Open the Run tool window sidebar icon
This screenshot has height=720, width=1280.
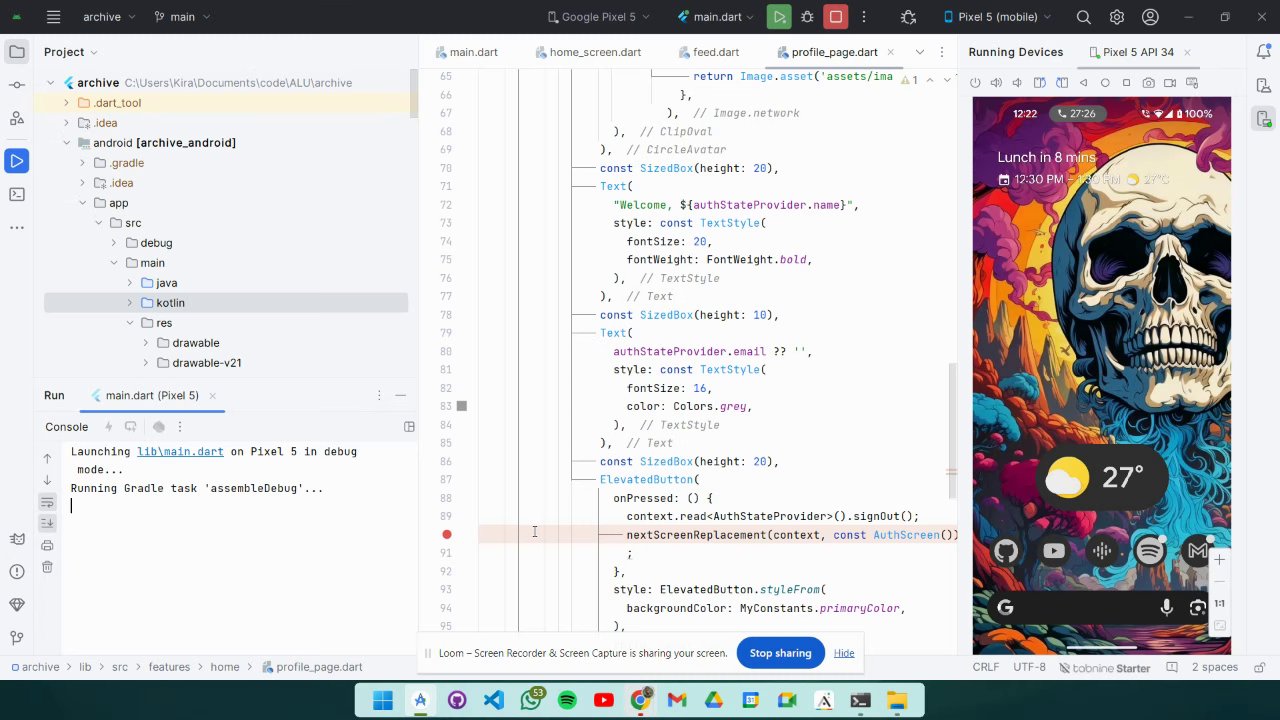pyautogui.click(x=16, y=160)
